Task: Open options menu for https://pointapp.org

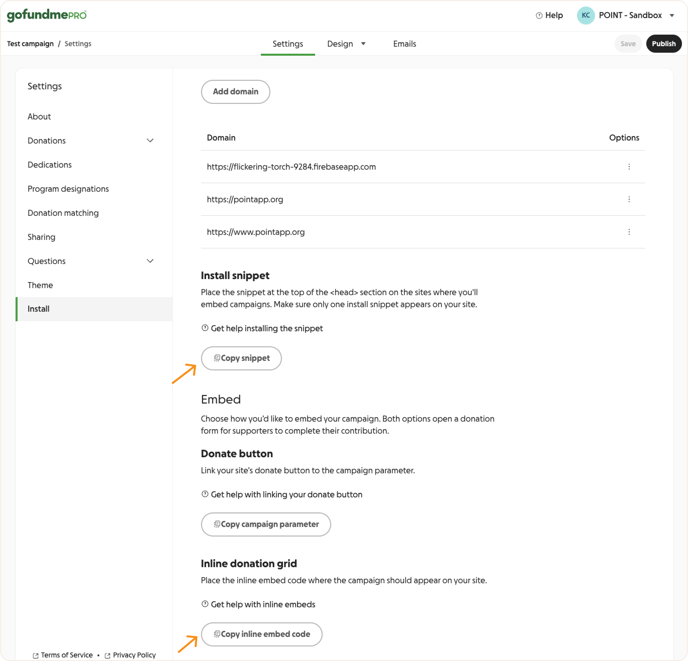Action: point(629,199)
